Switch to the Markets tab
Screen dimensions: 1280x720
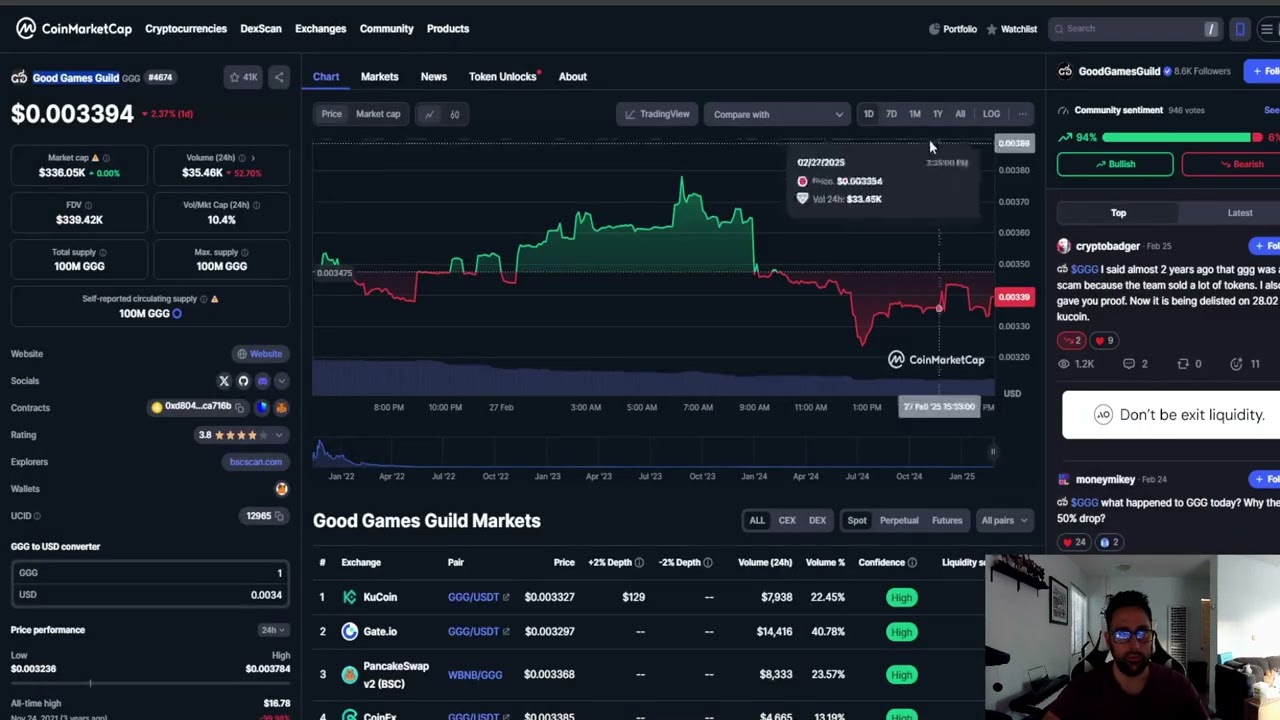pyautogui.click(x=379, y=77)
